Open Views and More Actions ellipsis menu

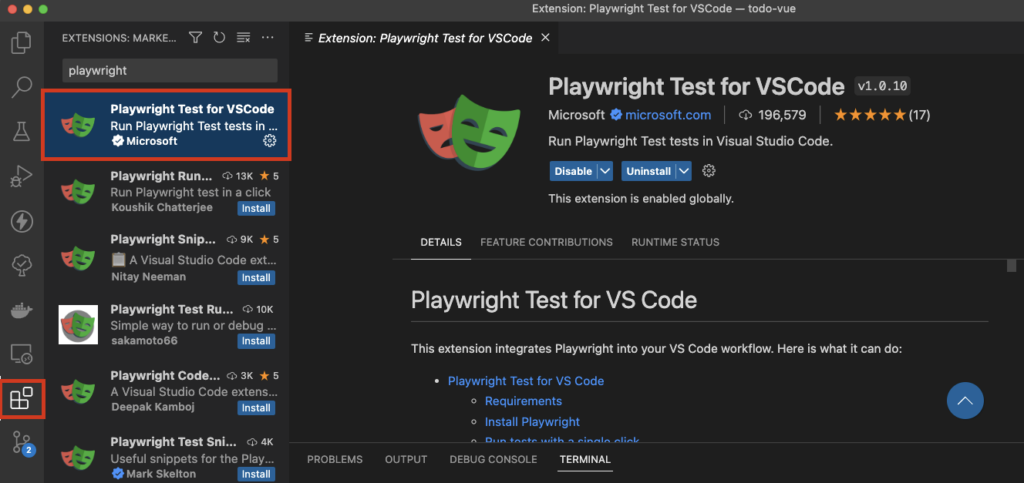(x=267, y=38)
